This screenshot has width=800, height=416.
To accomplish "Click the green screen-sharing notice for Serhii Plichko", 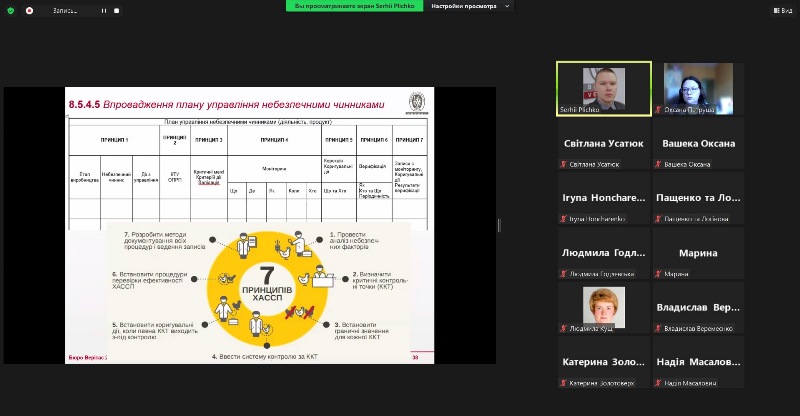I will pyautogui.click(x=354, y=6).
